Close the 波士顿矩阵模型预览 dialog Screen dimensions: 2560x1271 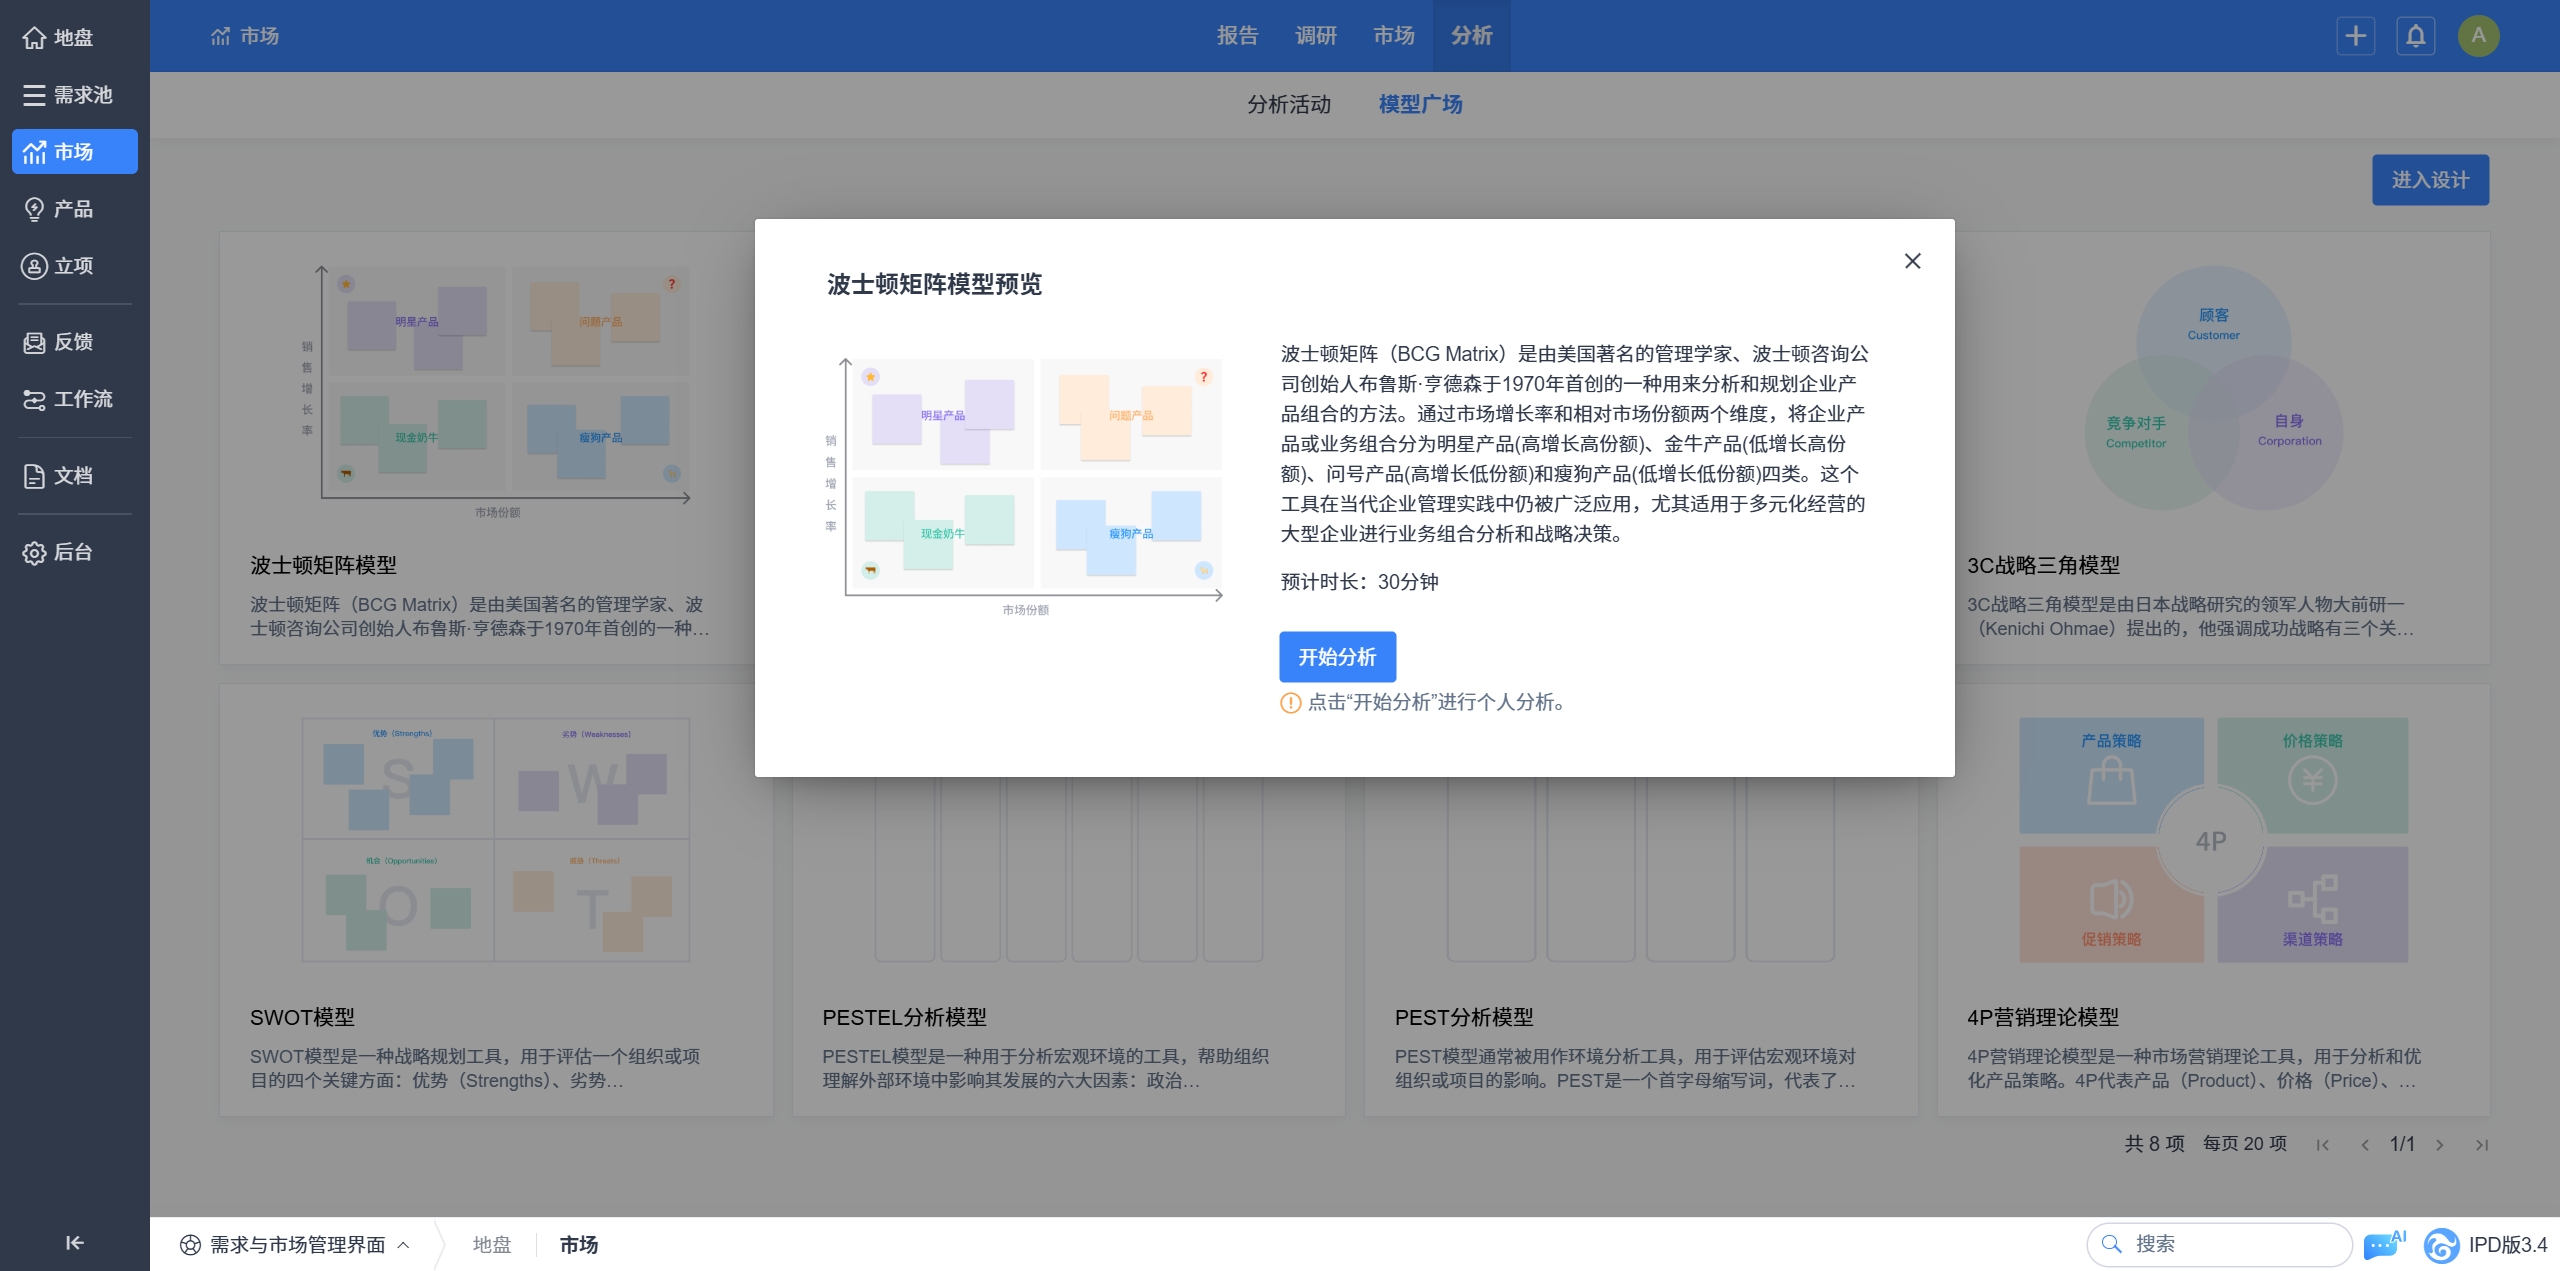(x=1912, y=261)
